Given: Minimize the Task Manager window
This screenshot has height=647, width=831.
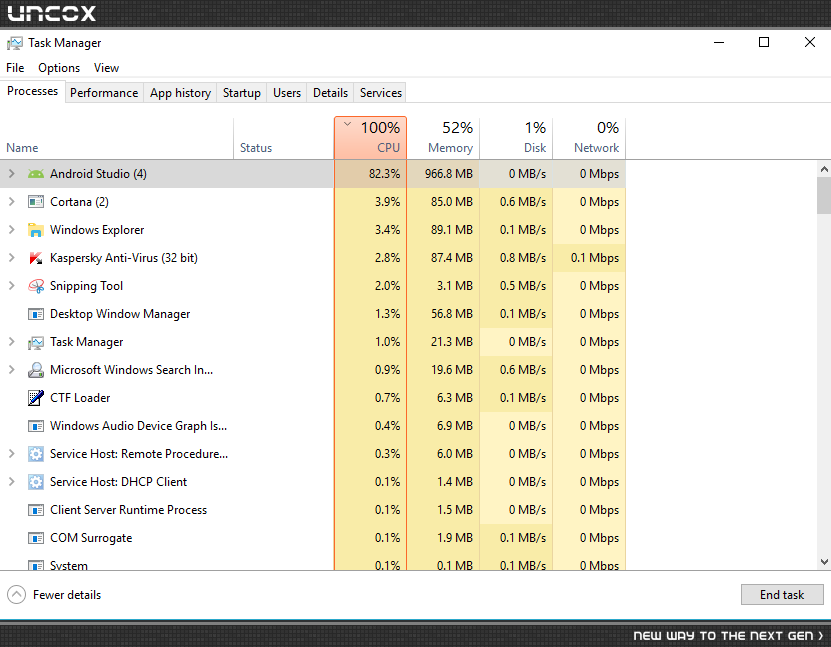Looking at the screenshot, I should 719,42.
